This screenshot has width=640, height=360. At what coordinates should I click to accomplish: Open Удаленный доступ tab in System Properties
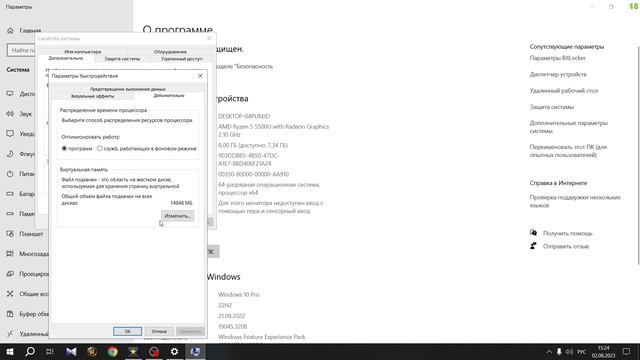[182, 59]
